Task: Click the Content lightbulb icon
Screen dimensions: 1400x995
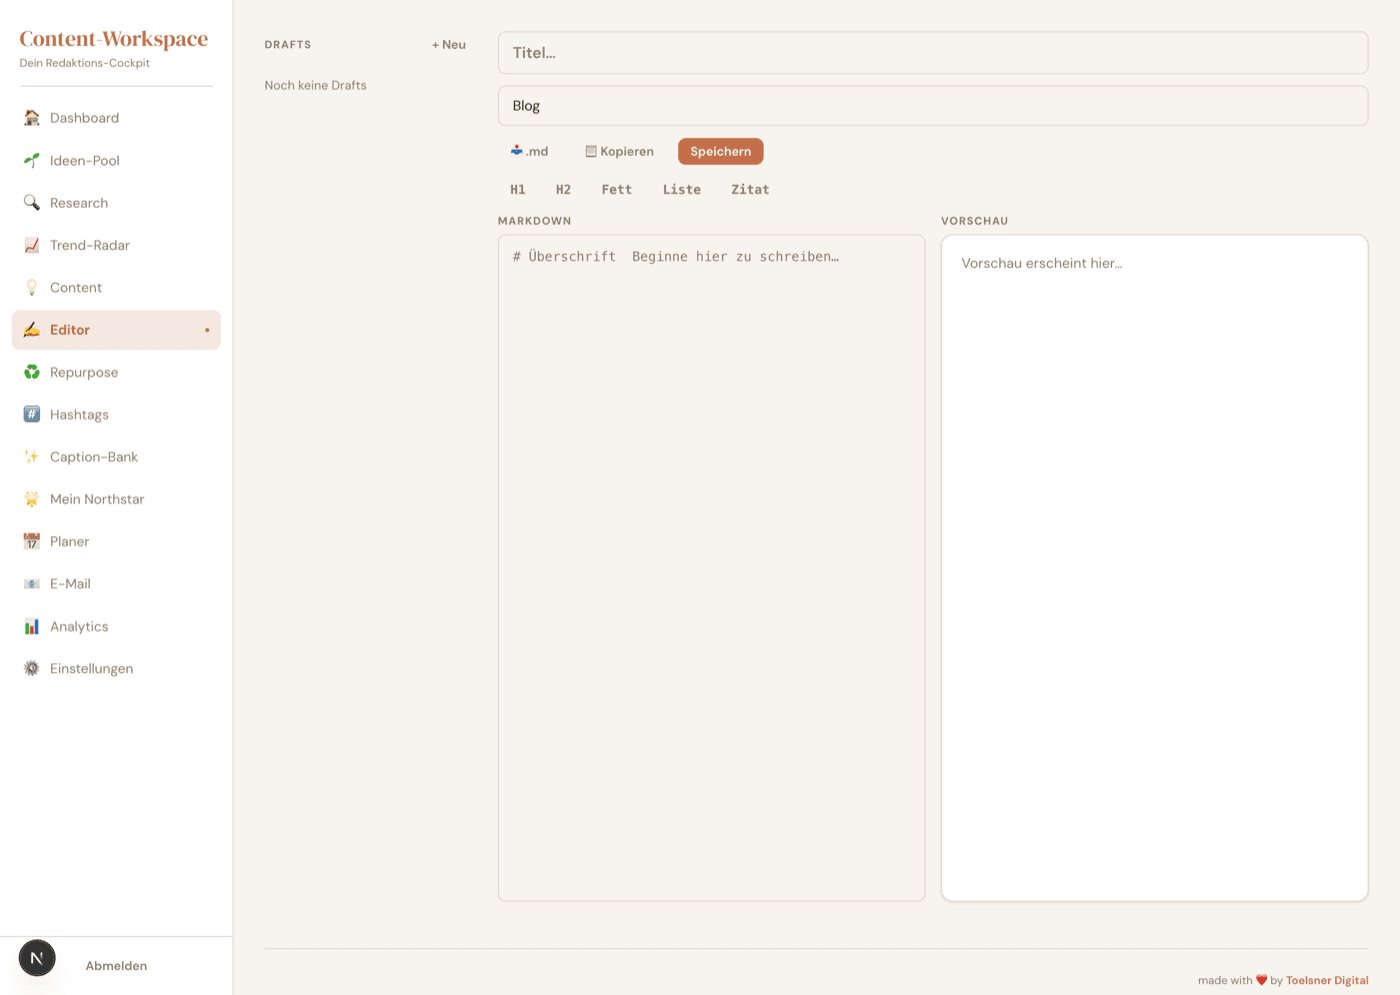Action: click(32, 287)
